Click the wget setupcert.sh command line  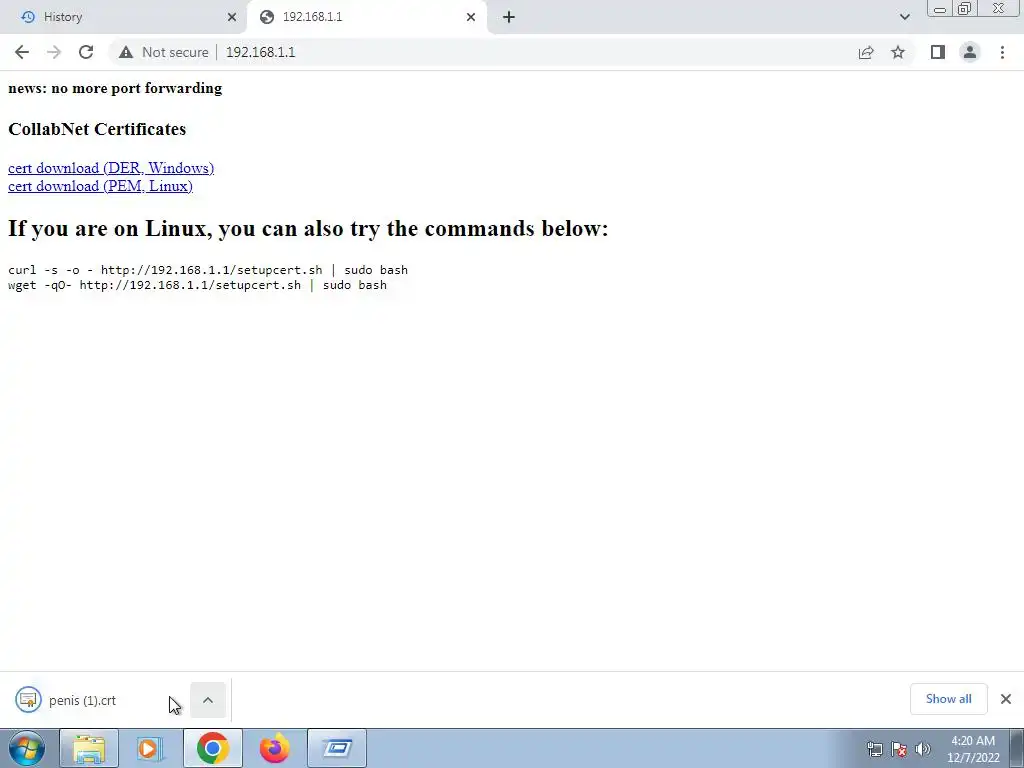(x=197, y=285)
